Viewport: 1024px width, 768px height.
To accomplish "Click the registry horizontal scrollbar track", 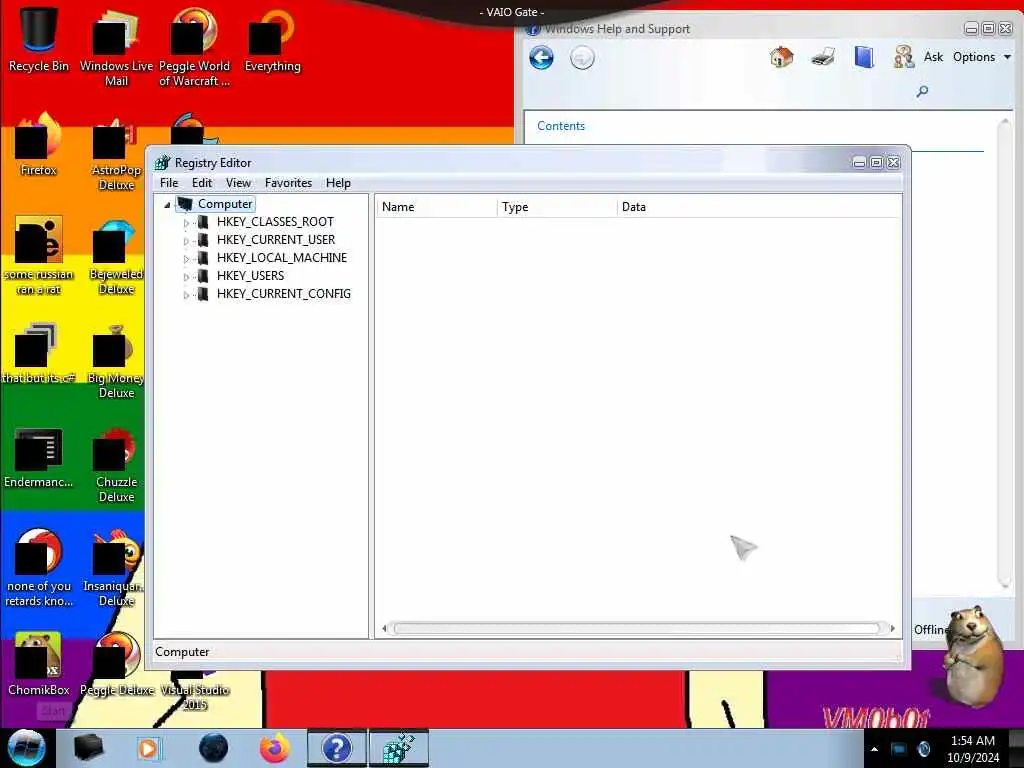I will click(637, 628).
